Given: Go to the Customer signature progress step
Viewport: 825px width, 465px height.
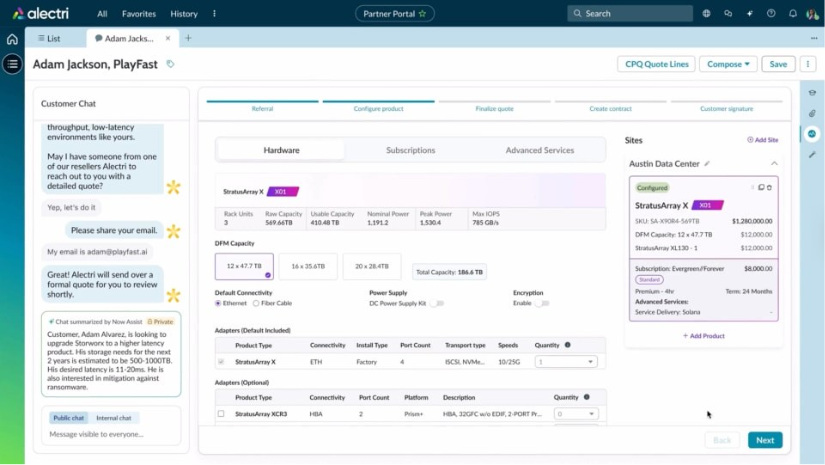Looking at the screenshot, I should (x=726, y=108).
